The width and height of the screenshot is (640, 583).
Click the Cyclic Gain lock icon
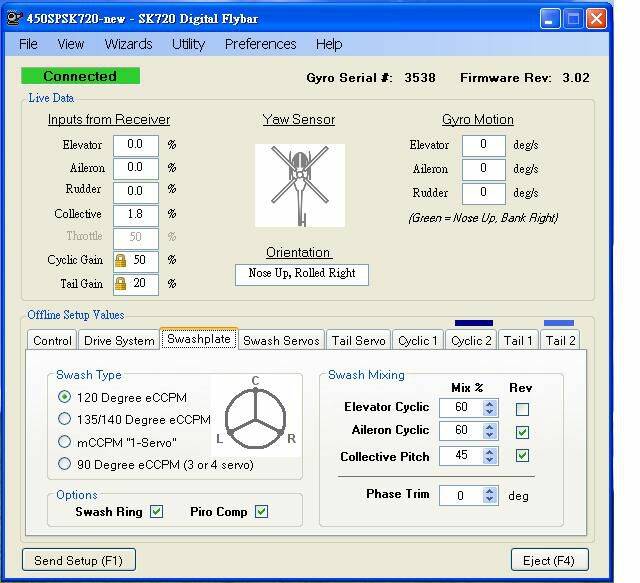[120, 260]
